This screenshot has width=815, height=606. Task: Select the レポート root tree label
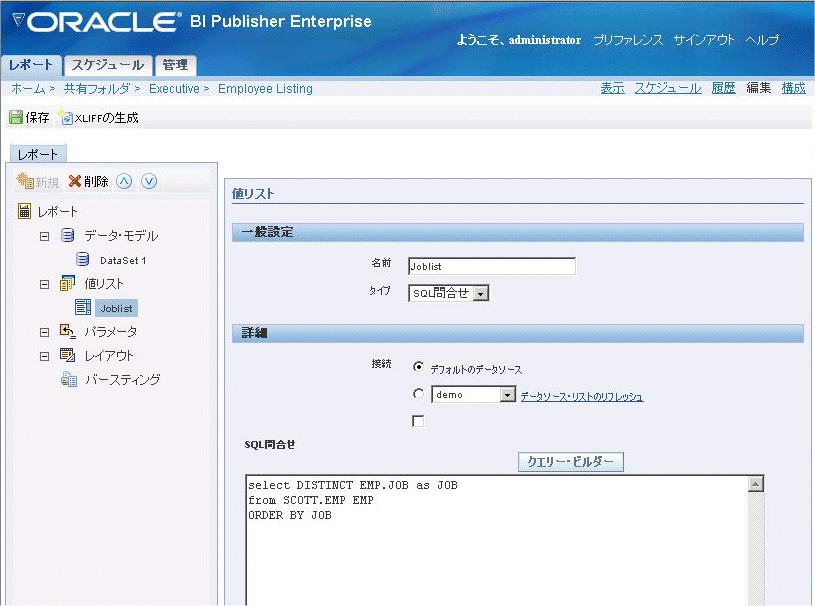58,212
